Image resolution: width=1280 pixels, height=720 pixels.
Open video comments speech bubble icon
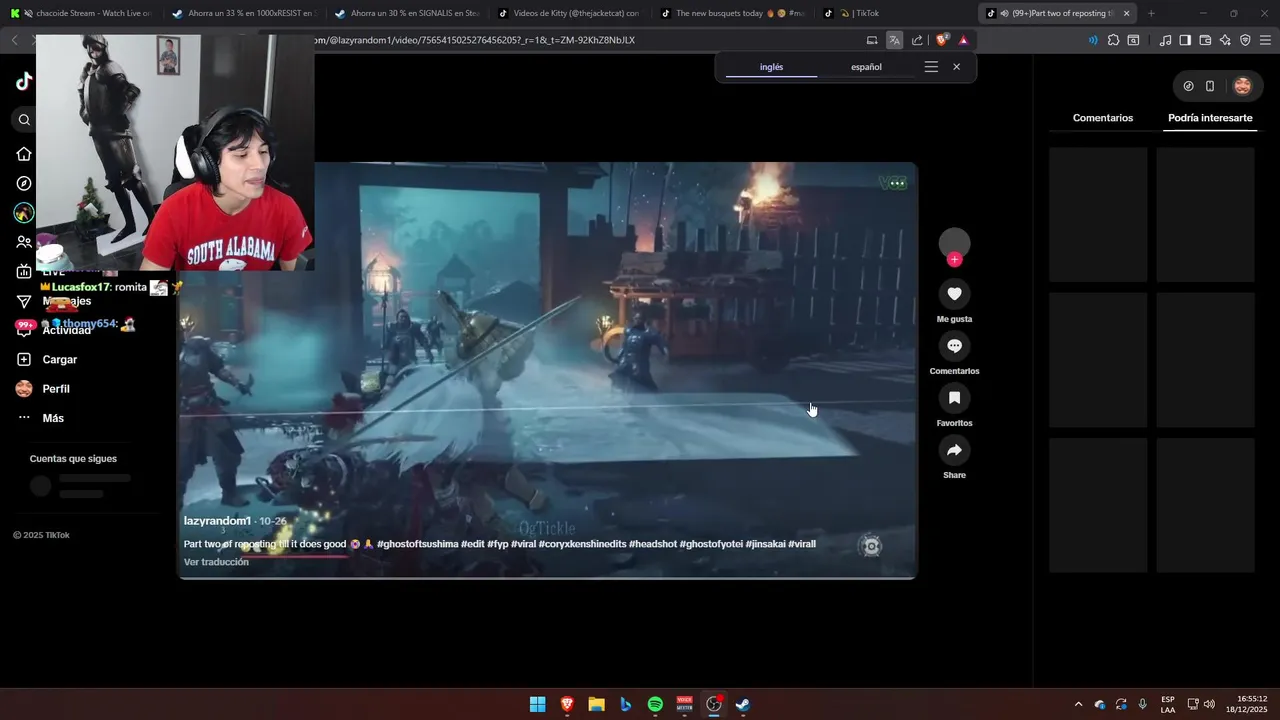click(954, 346)
